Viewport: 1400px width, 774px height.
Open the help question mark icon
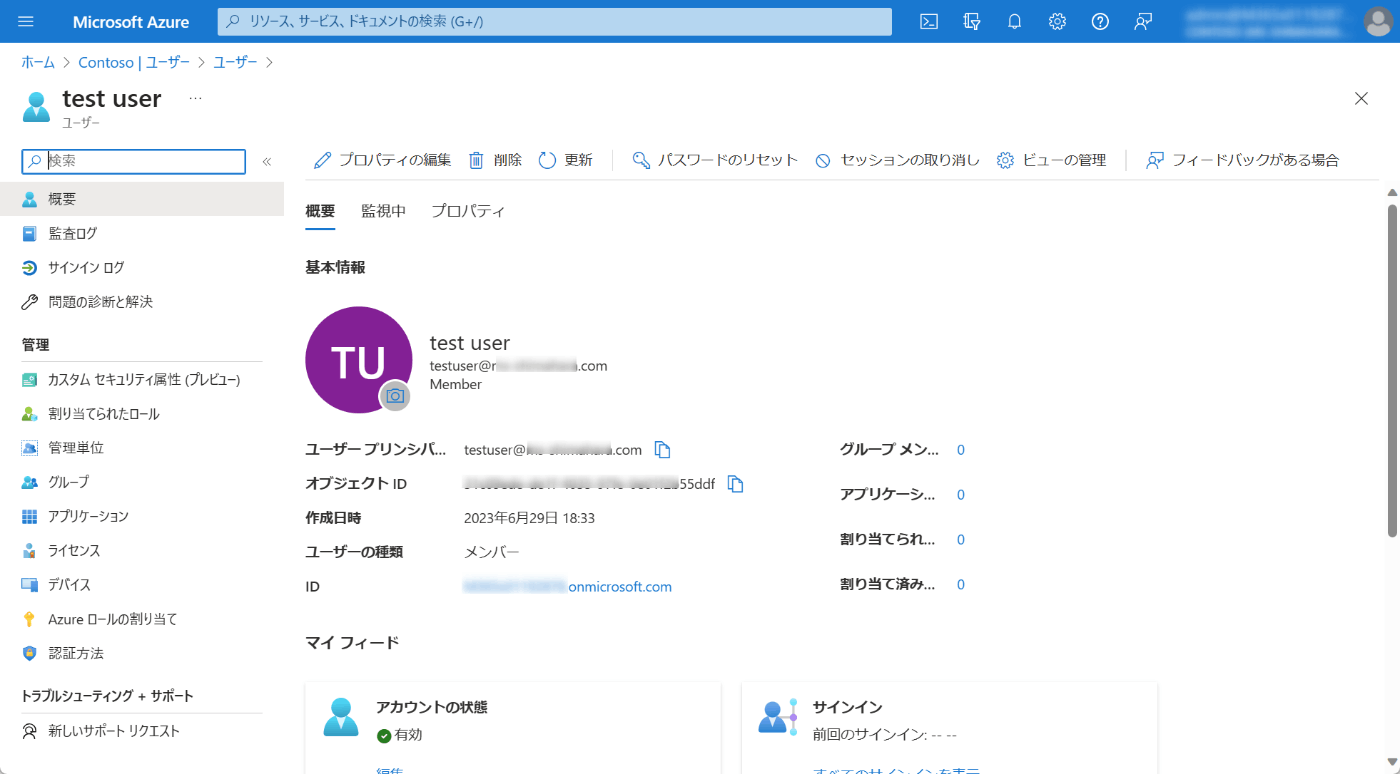tap(1100, 21)
